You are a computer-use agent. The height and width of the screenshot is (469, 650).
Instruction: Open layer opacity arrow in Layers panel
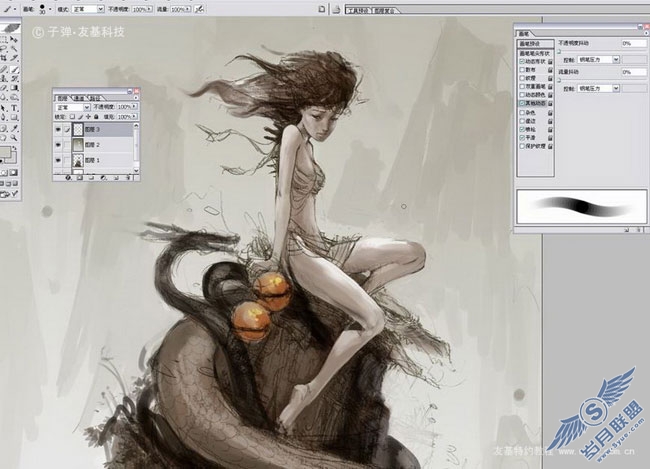point(134,106)
